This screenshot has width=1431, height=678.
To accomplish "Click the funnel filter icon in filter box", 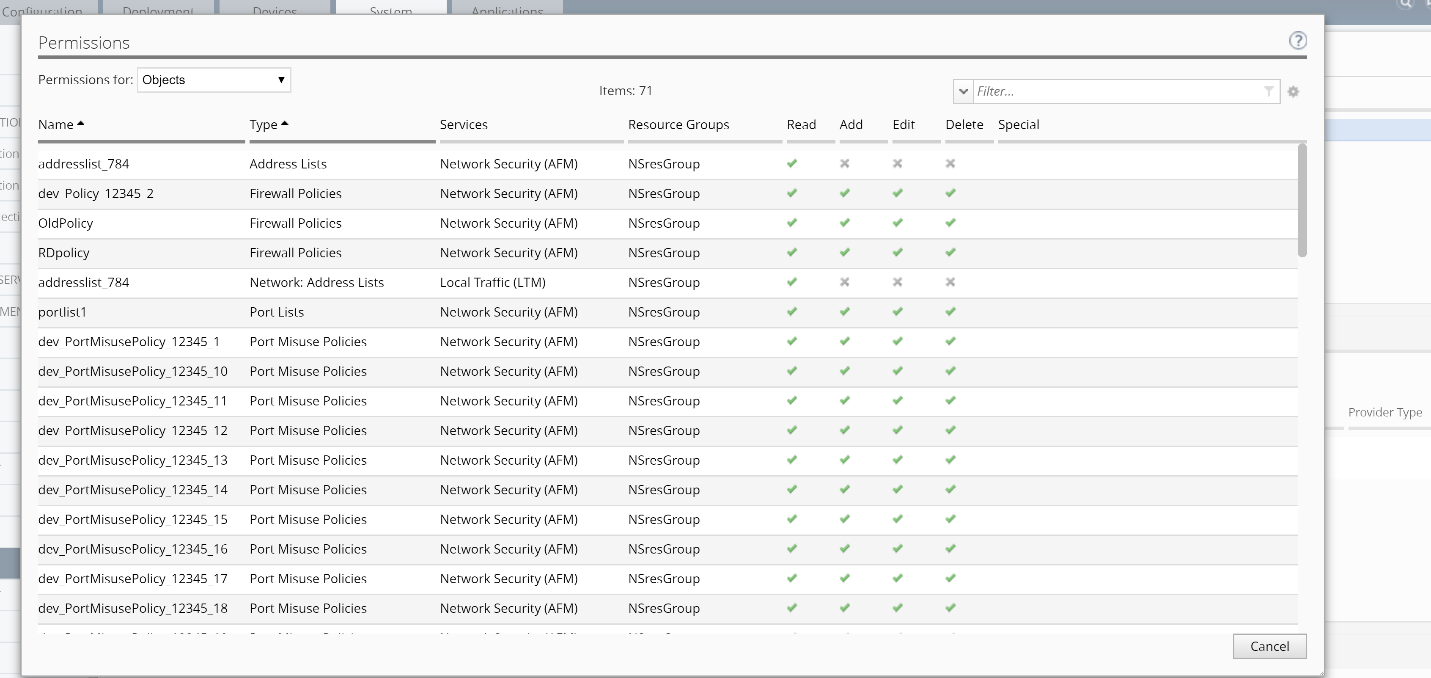I will pos(1269,91).
